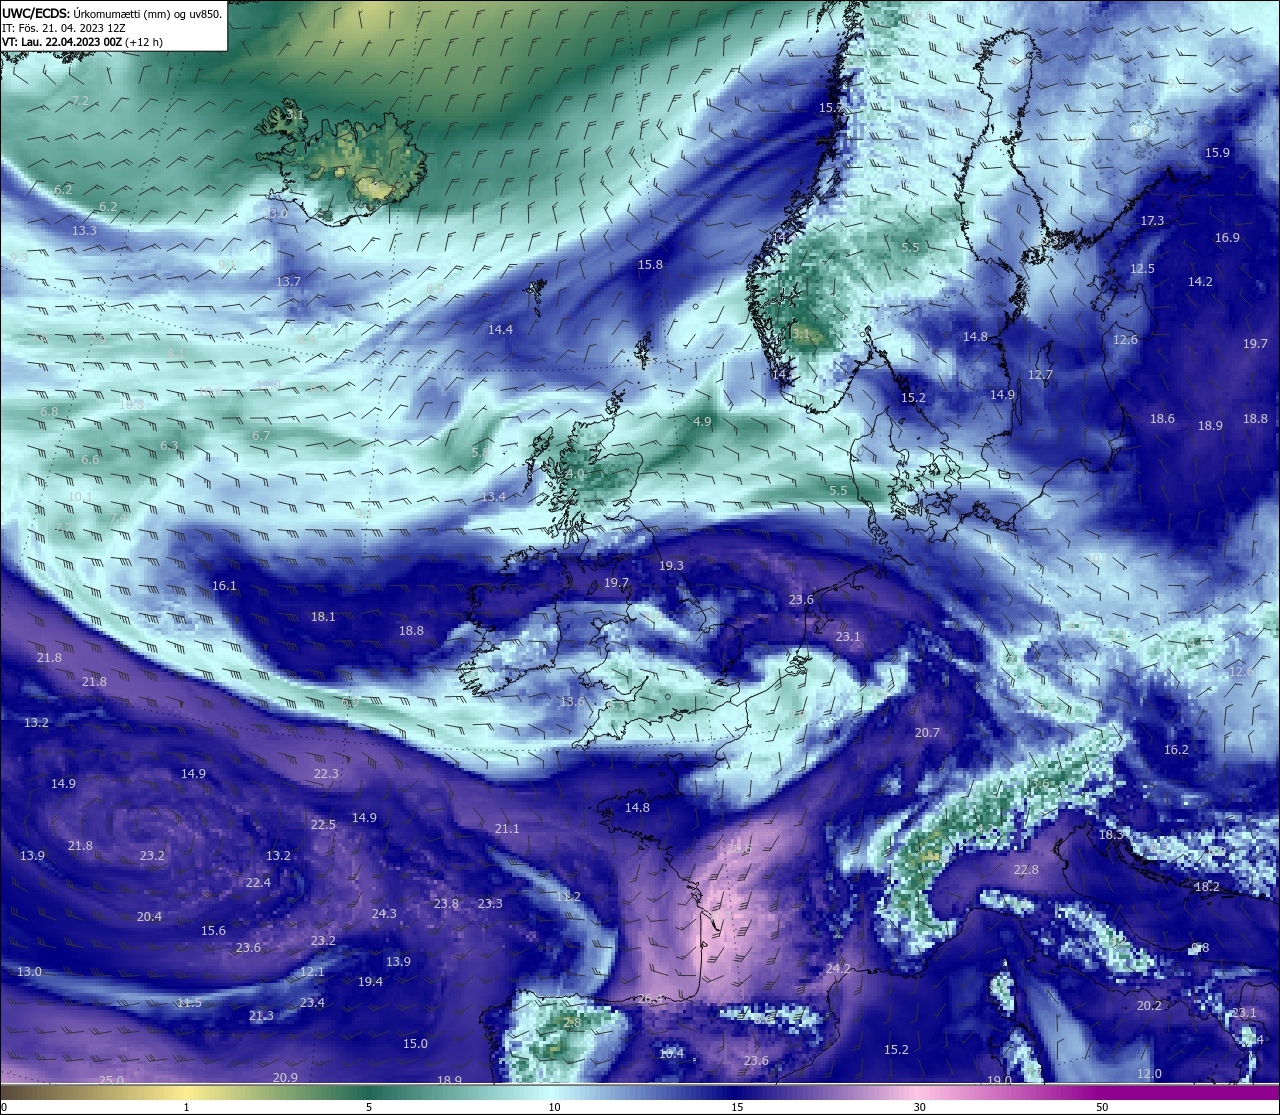The height and width of the screenshot is (1115, 1280).
Task: Click the value 24.3 in the Atlantic
Action: 384,914
